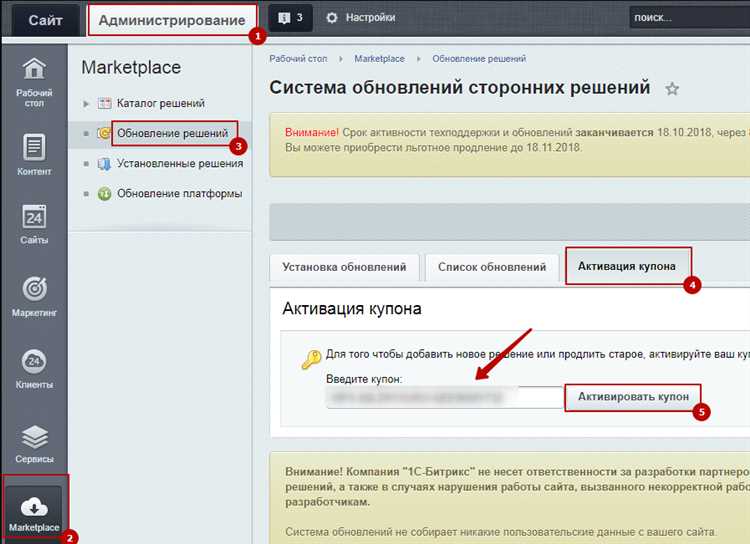This screenshot has height=544, width=750.
Task: Click the Установленные решения item icon
Action: [x=104, y=164]
